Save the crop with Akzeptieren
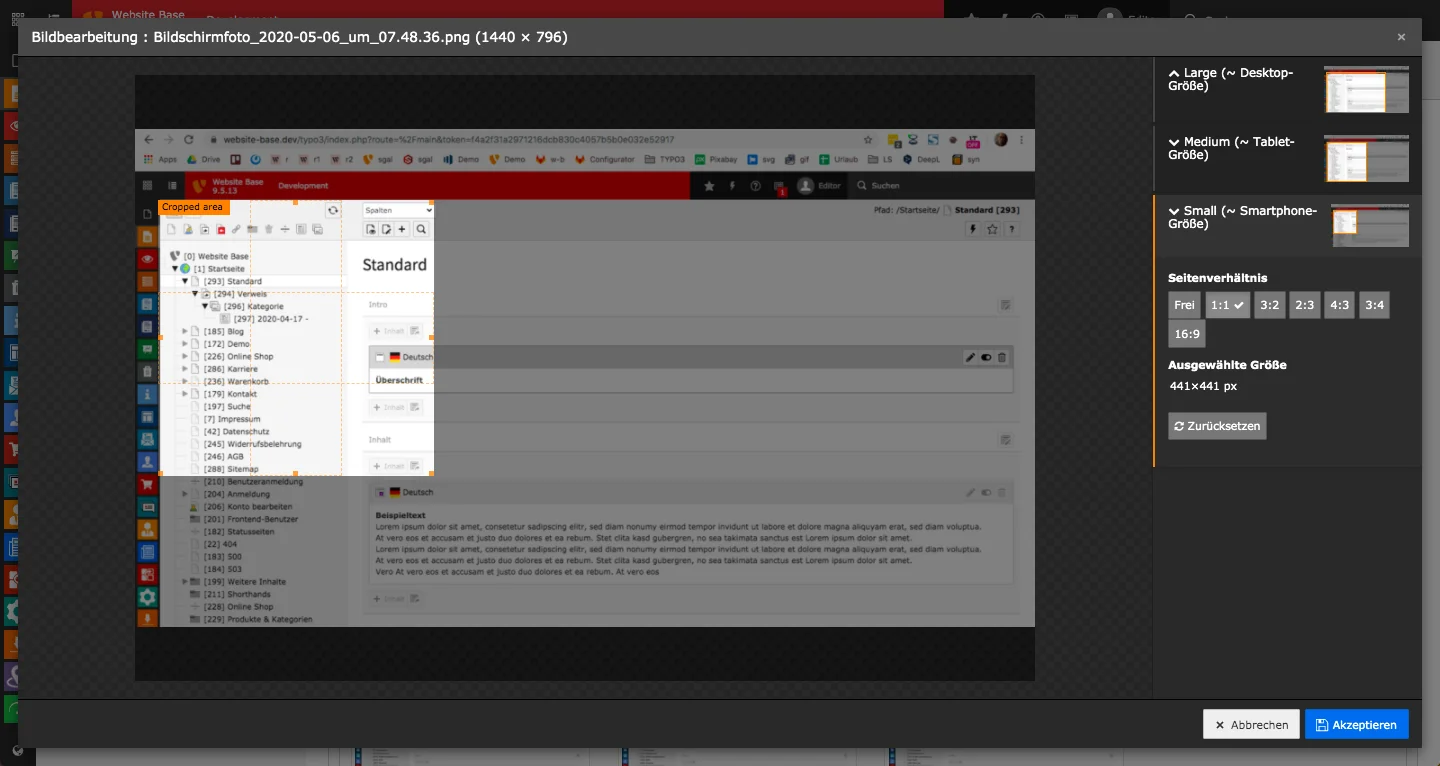Screen dimensions: 1440x766 point(1356,724)
